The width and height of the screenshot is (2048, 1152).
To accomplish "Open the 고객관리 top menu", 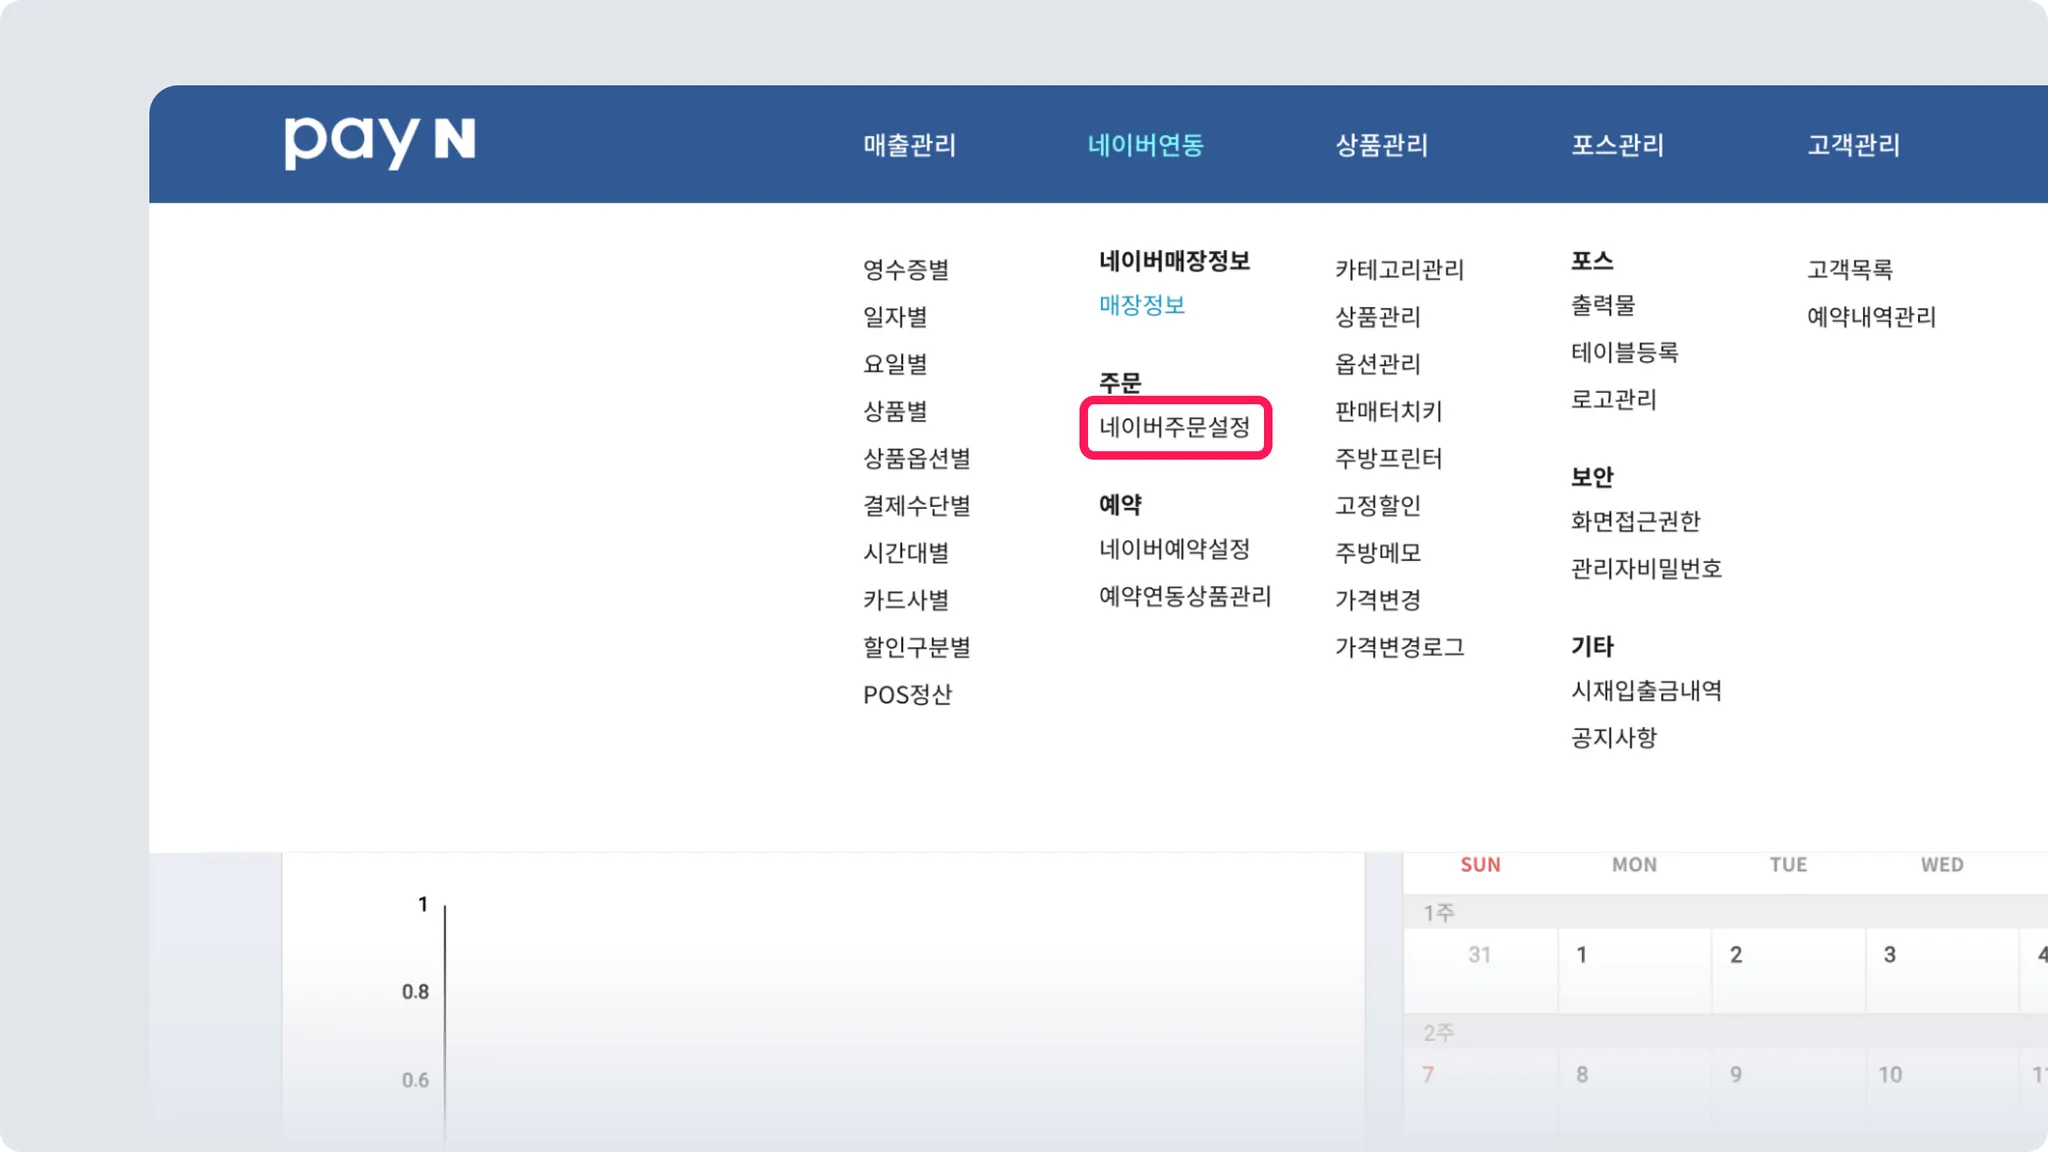I will click(x=1853, y=145).
